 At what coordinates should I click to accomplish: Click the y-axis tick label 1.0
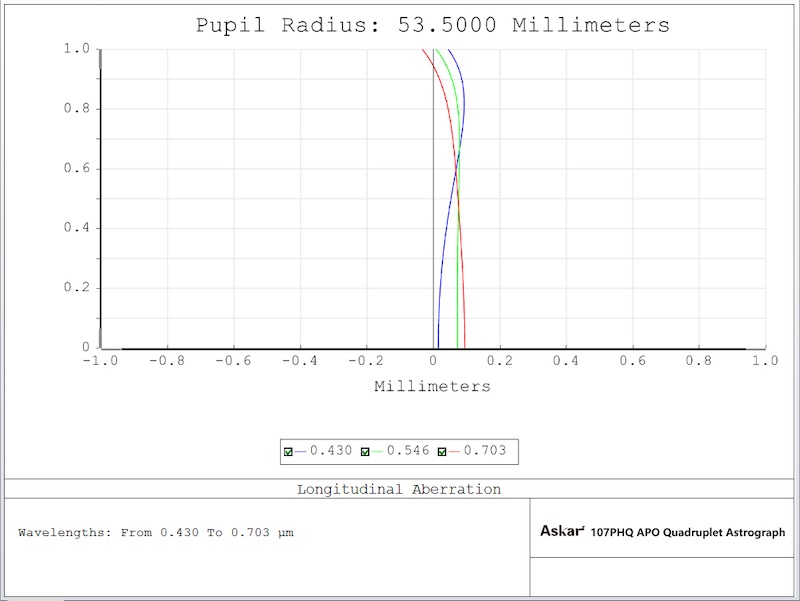[77, 48]
